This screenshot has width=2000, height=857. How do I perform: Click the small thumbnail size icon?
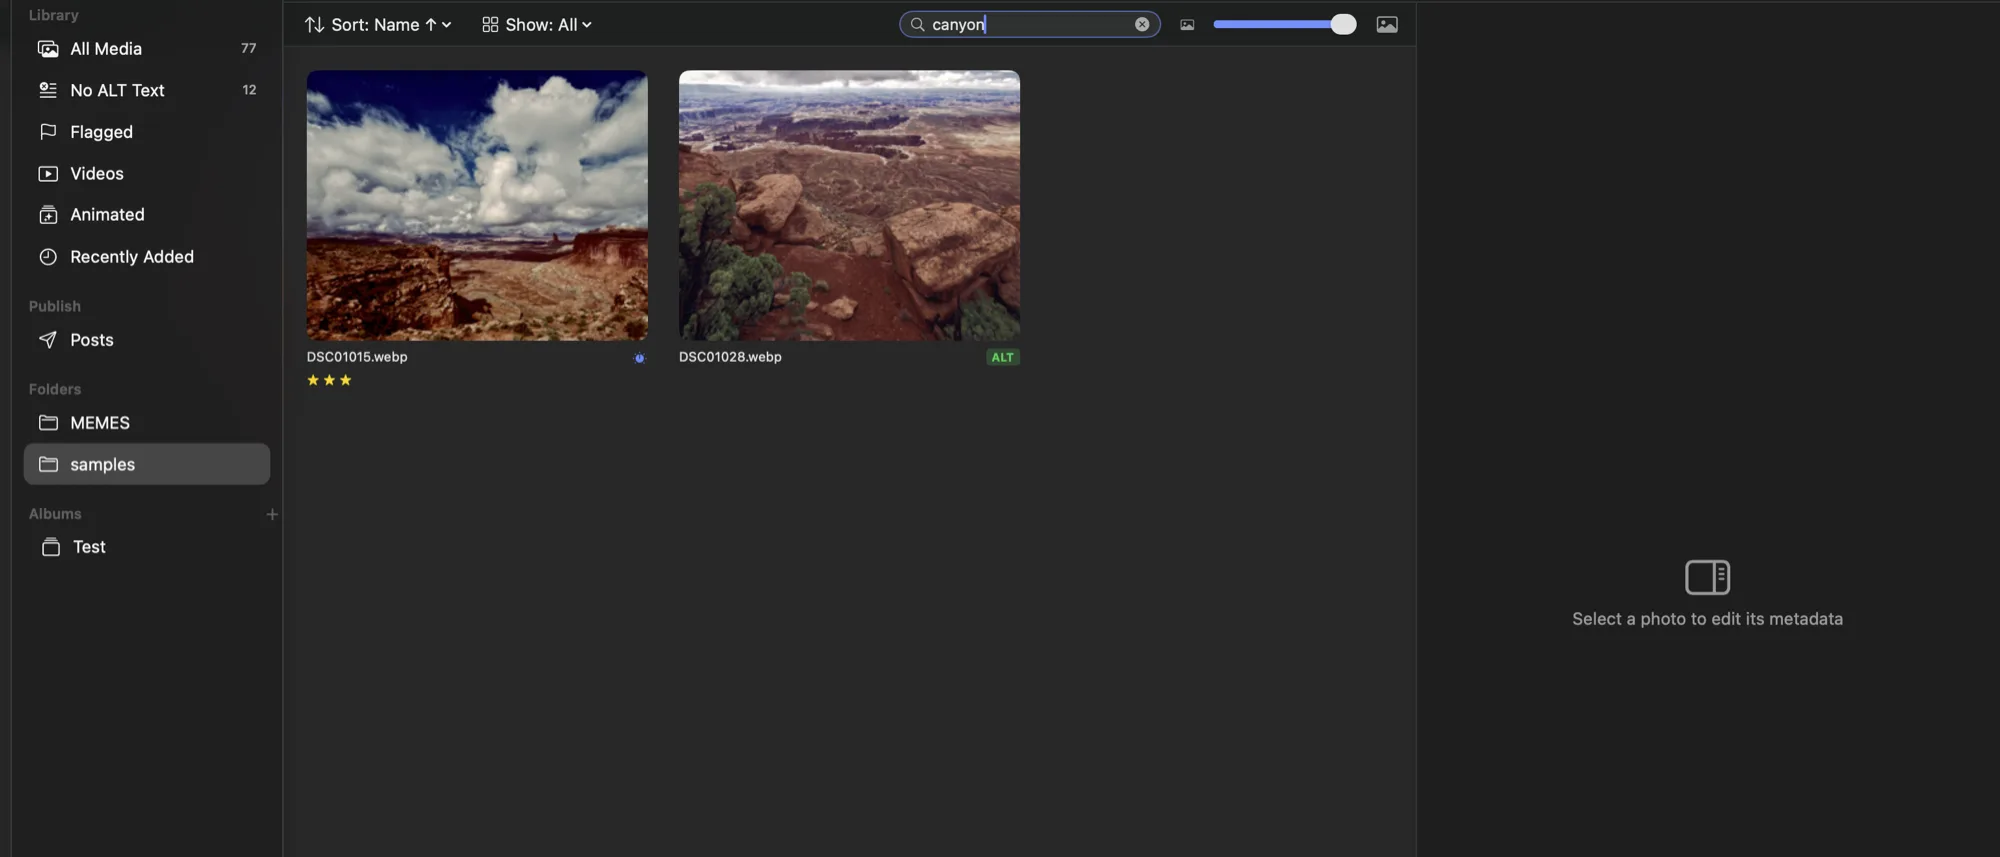point(1187,25)
